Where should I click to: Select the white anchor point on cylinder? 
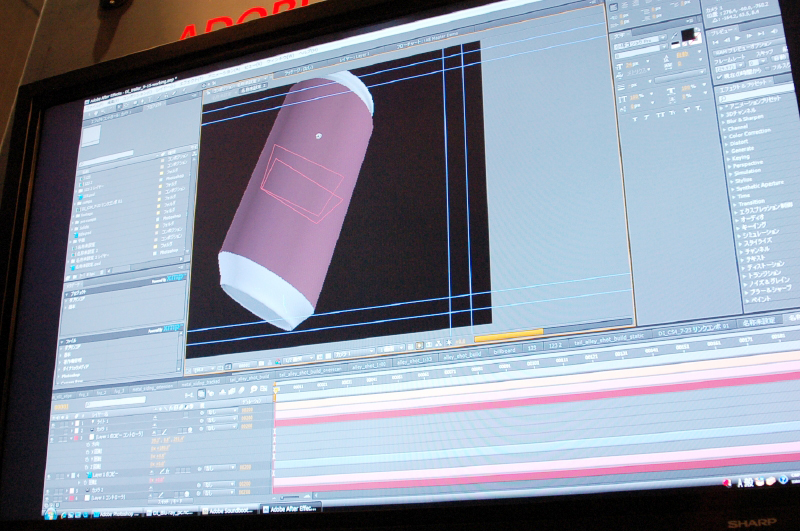click(317, 134)
